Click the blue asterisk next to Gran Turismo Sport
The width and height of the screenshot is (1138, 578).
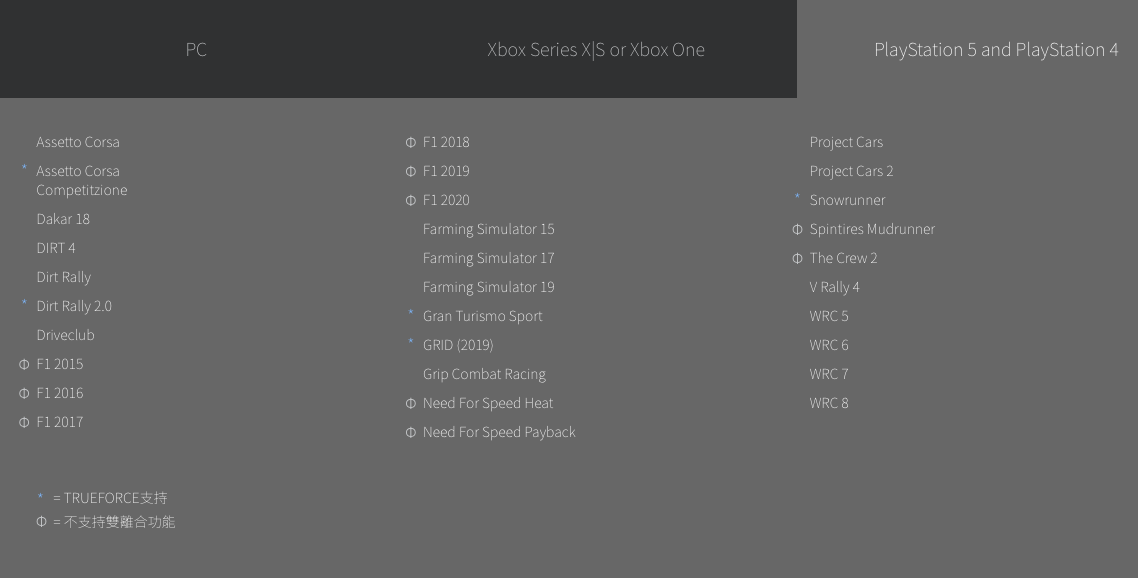click(x=411, y=312)
